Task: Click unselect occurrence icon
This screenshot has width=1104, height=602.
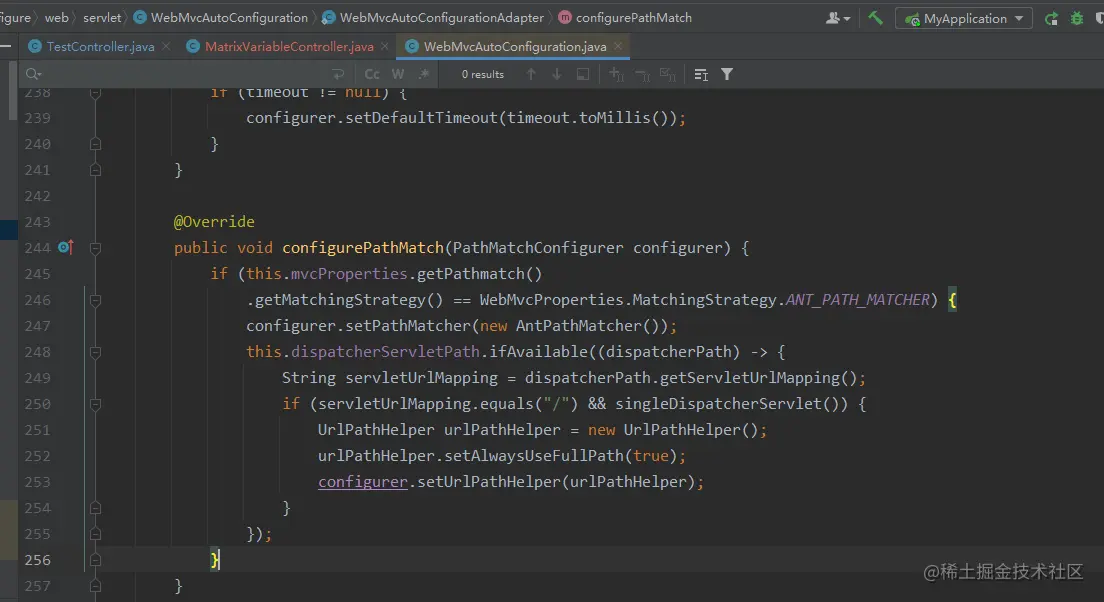Action: tap(642, 74)
